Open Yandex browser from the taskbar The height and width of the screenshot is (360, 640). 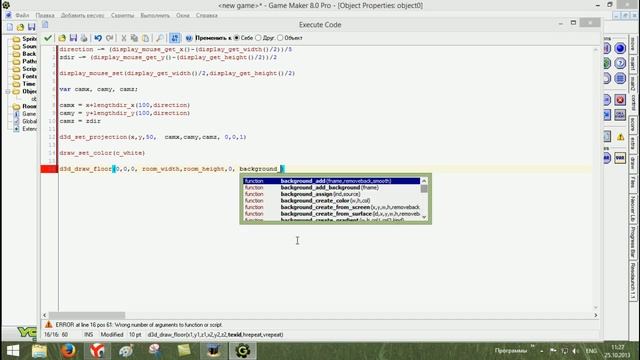click(x=97, y=351)
